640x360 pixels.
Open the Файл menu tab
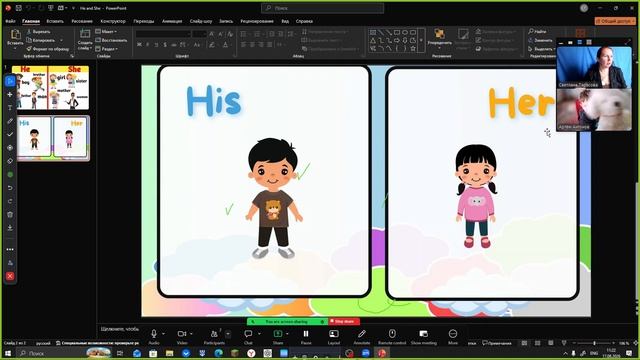[10, 21]
